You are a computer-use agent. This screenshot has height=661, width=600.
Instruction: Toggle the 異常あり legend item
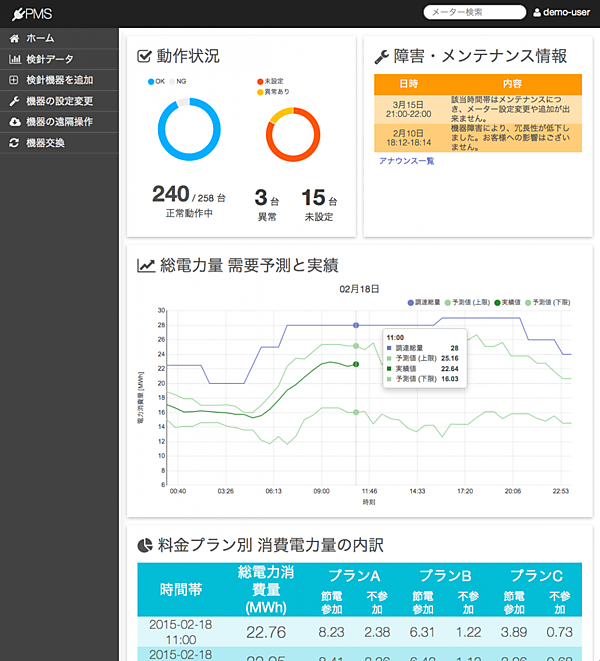click(x=275, y=91)
